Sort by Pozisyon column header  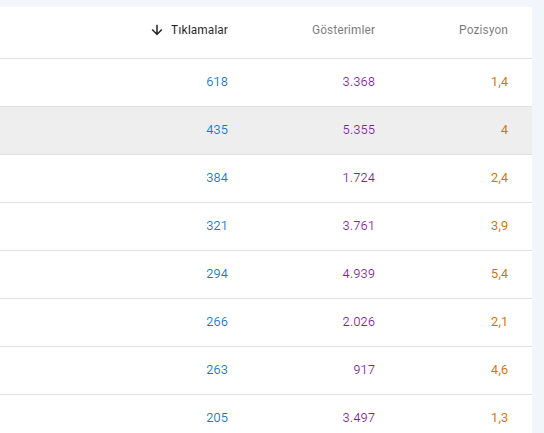click(483, 30)
